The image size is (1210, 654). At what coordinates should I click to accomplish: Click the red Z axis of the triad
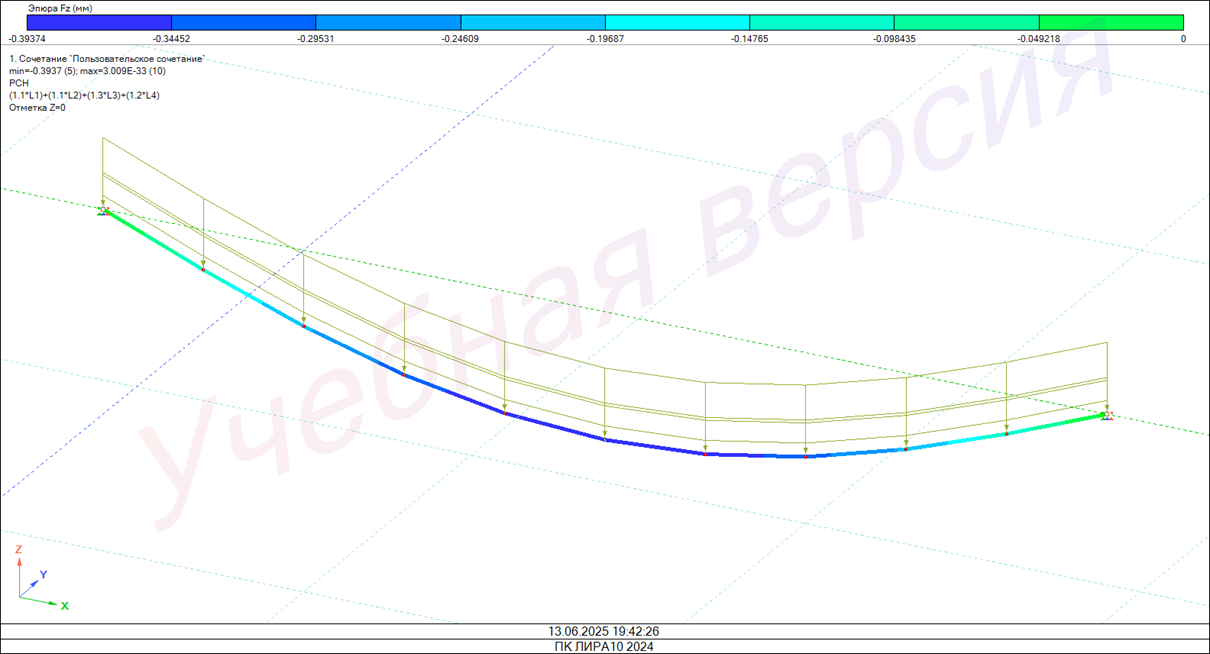(x=19, y=572)
